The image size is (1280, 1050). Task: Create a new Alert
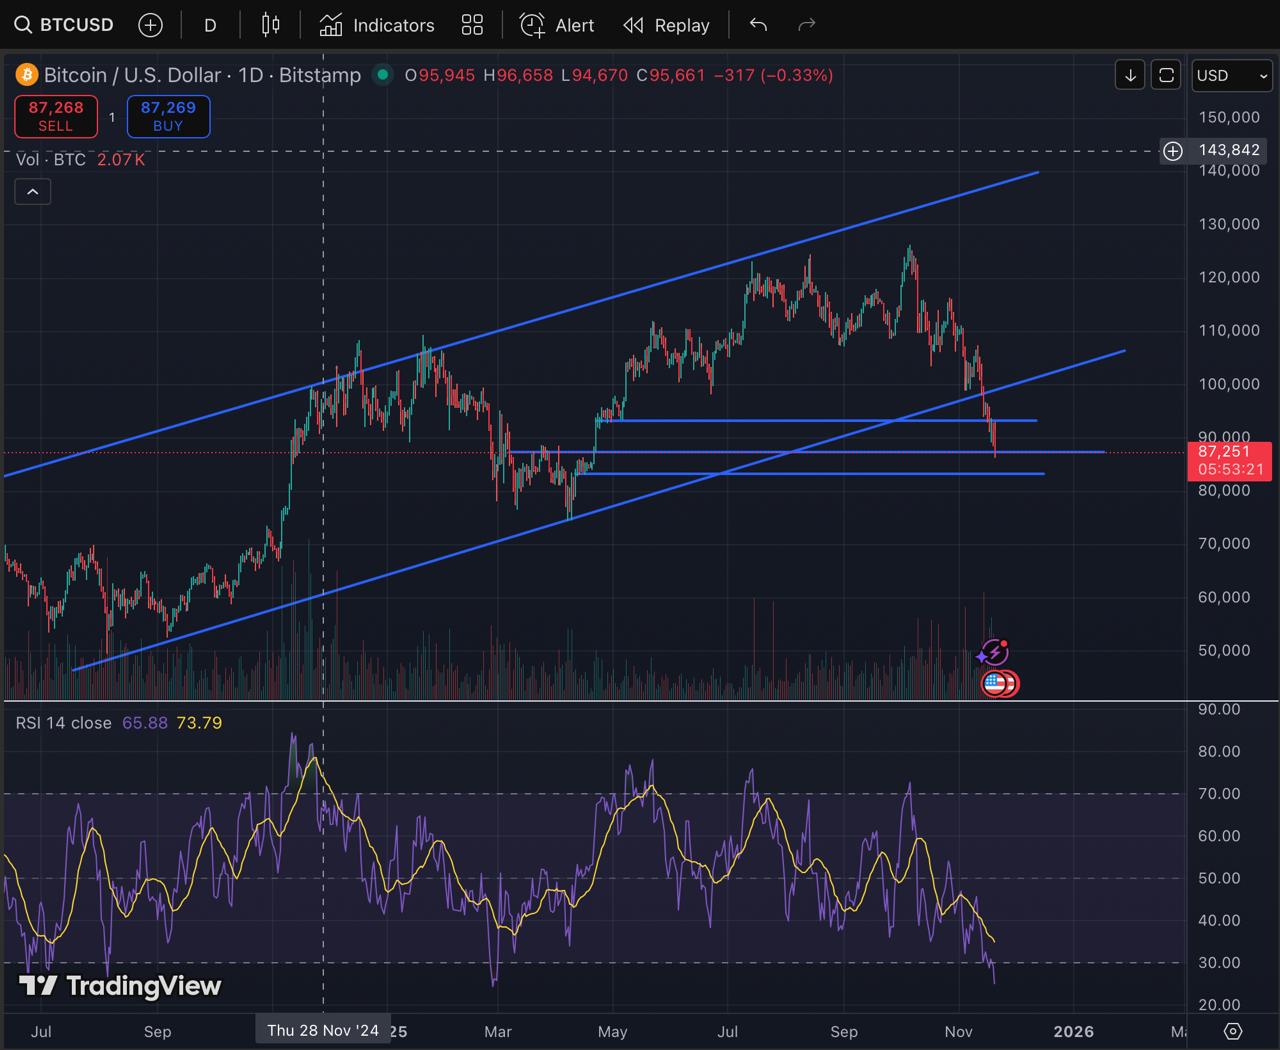coord(557,25)
